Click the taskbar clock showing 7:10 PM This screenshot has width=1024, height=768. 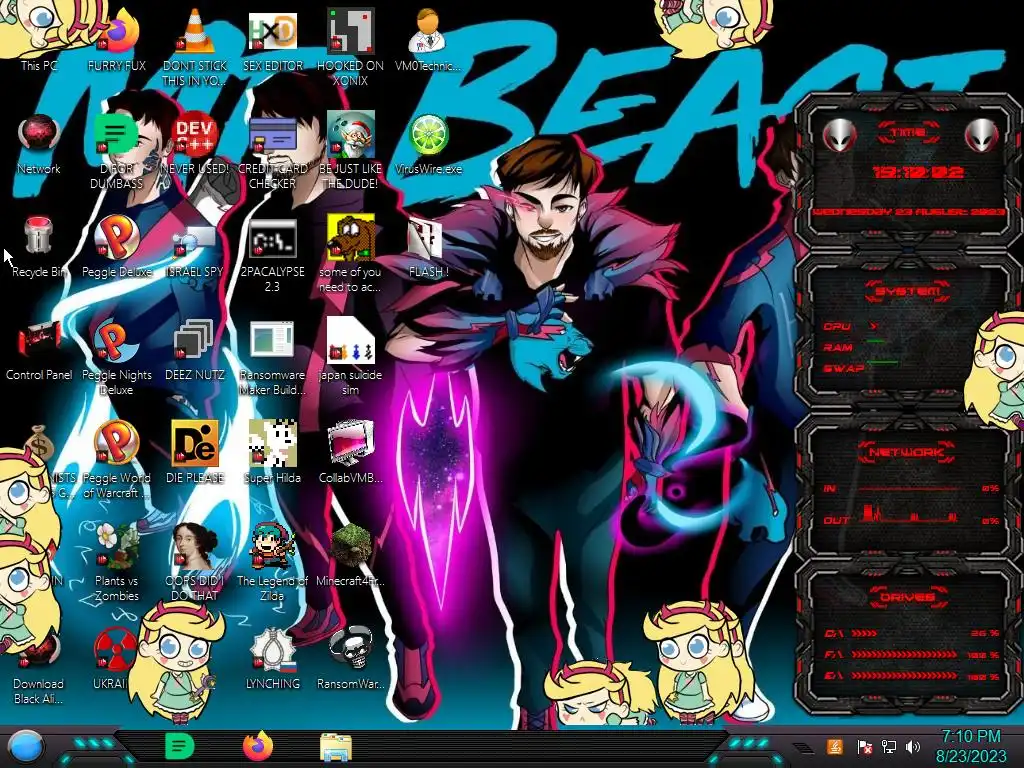pyautogui.click(x=971, y=746)
